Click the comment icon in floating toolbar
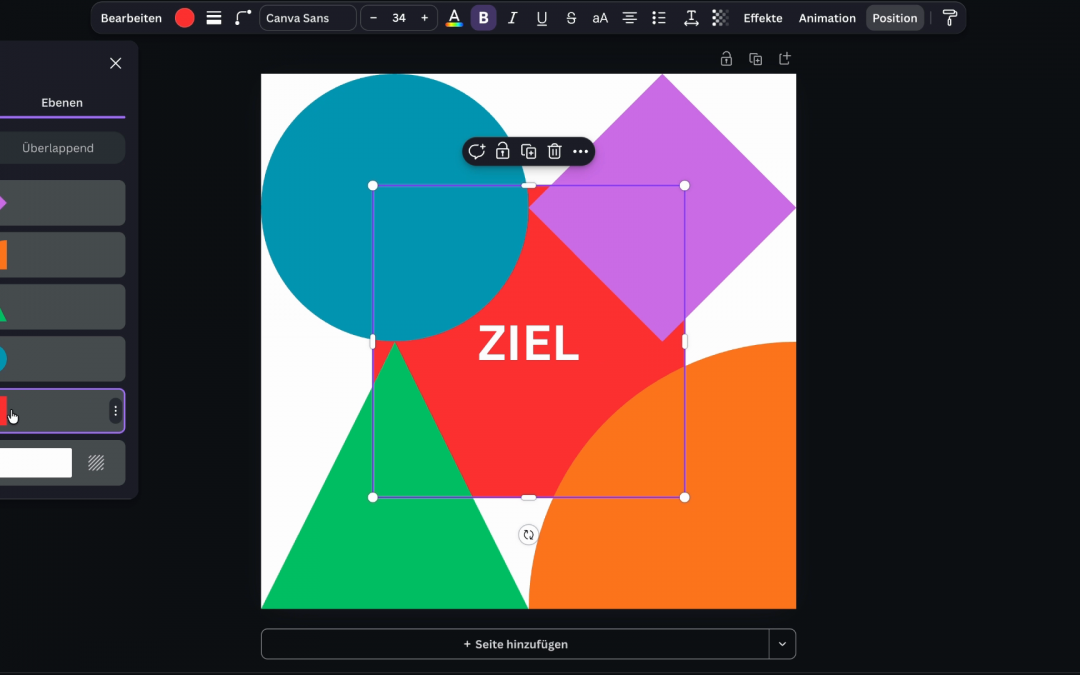 477,152
